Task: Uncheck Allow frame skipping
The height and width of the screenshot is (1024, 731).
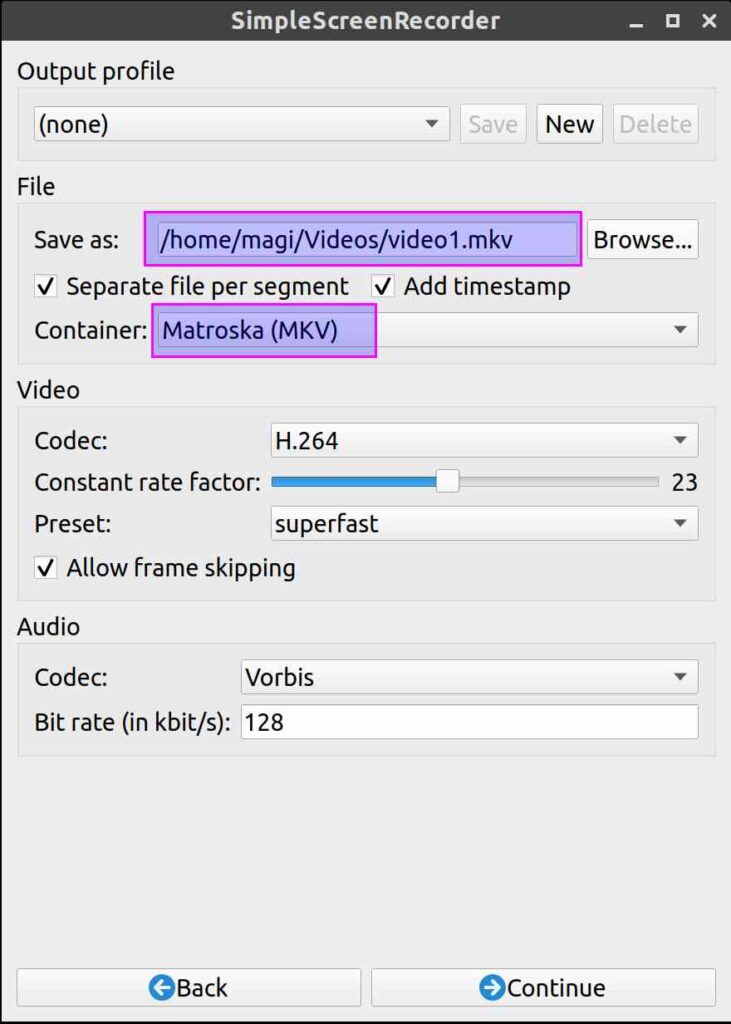Action: (45, 569)
